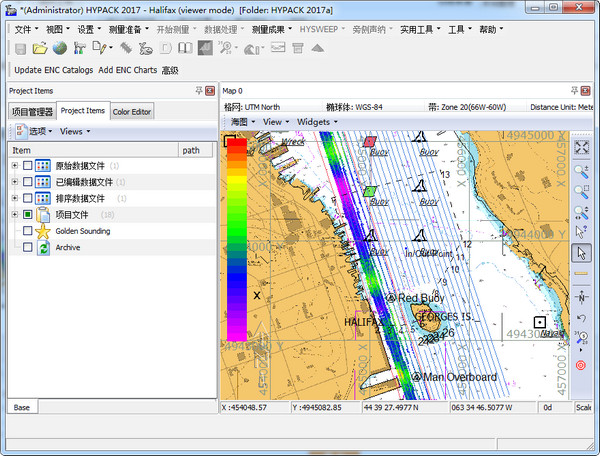600x456 pixels.
Task: Click the rainbow depth color bar legend
Action: click(236, 239)
